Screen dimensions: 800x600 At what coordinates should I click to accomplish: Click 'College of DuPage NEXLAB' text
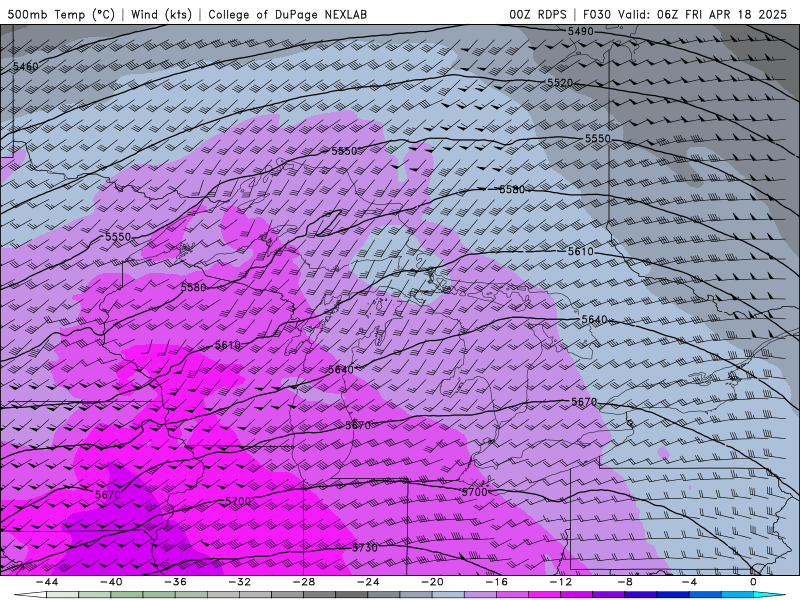click(287, 14)
